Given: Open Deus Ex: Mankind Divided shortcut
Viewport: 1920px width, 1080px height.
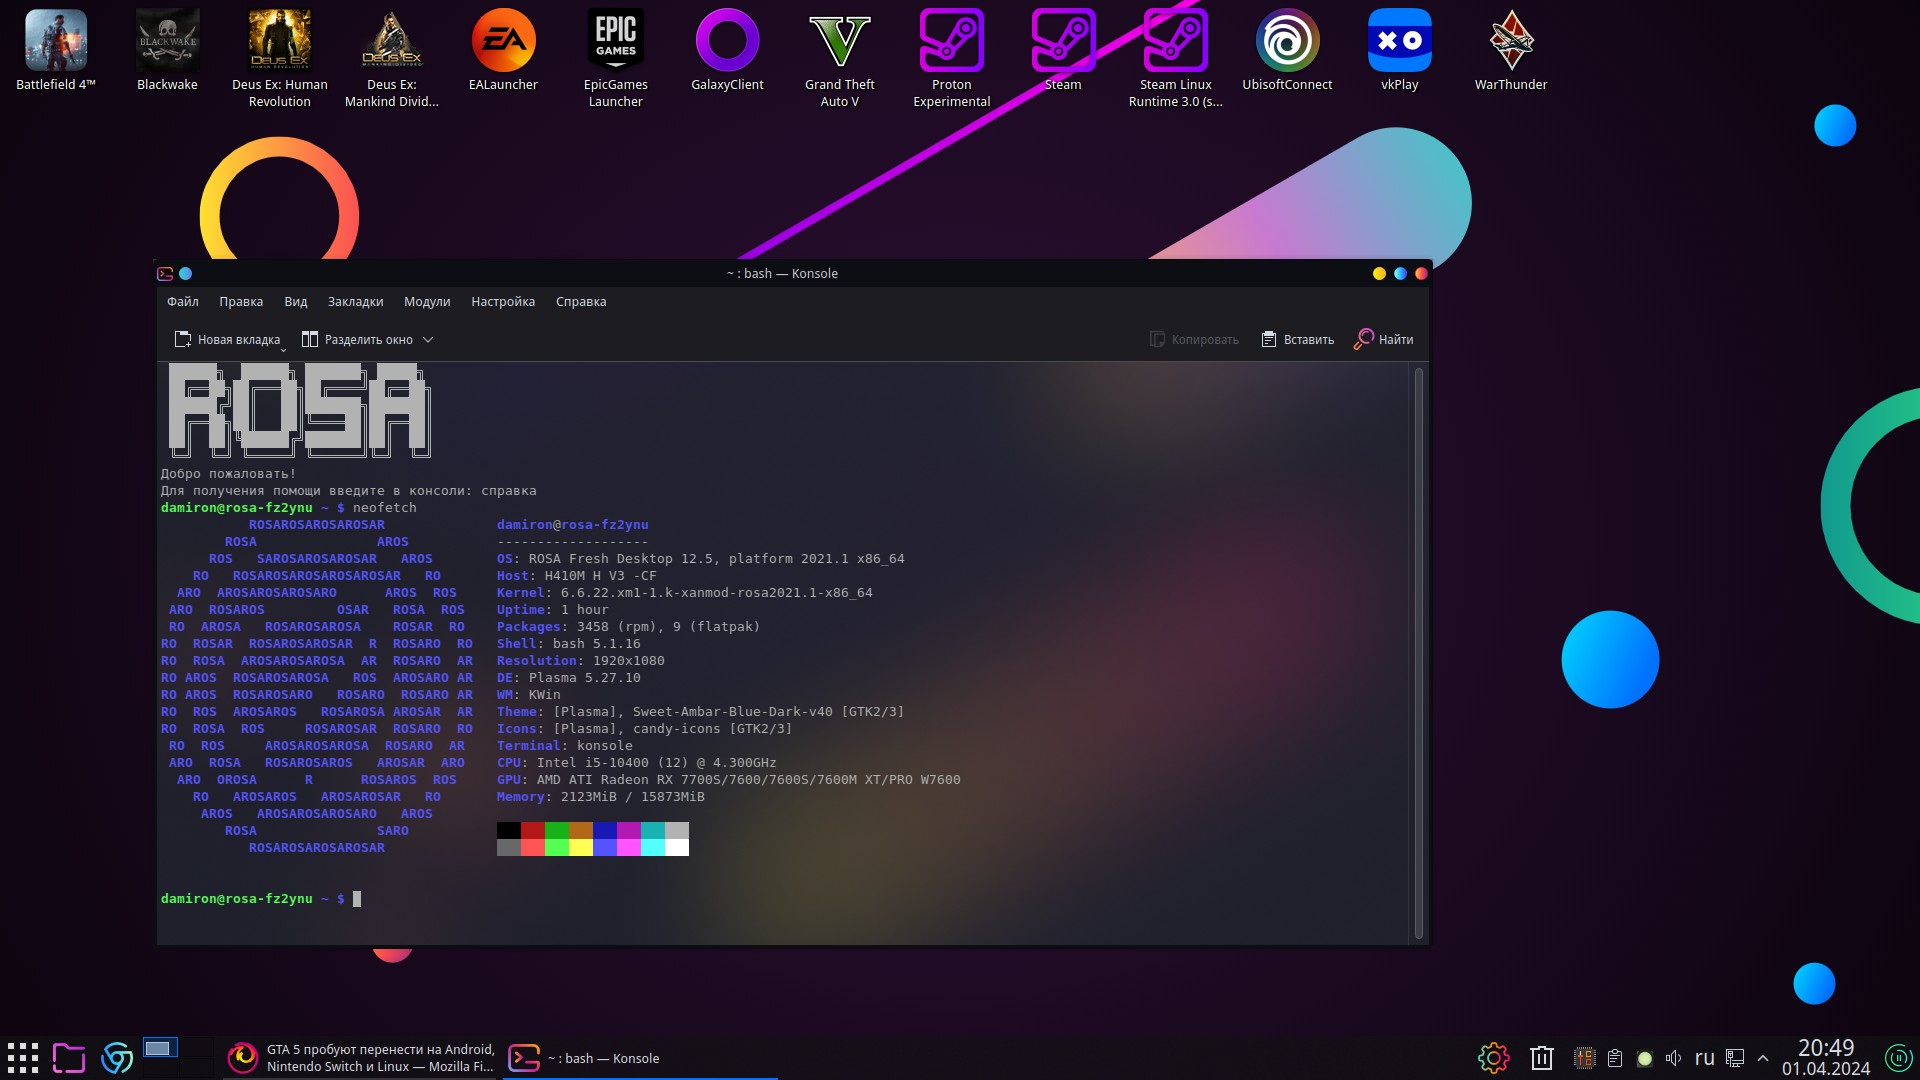Looking at the screenshot, I should pyautogui.click(x=392, y=58).
